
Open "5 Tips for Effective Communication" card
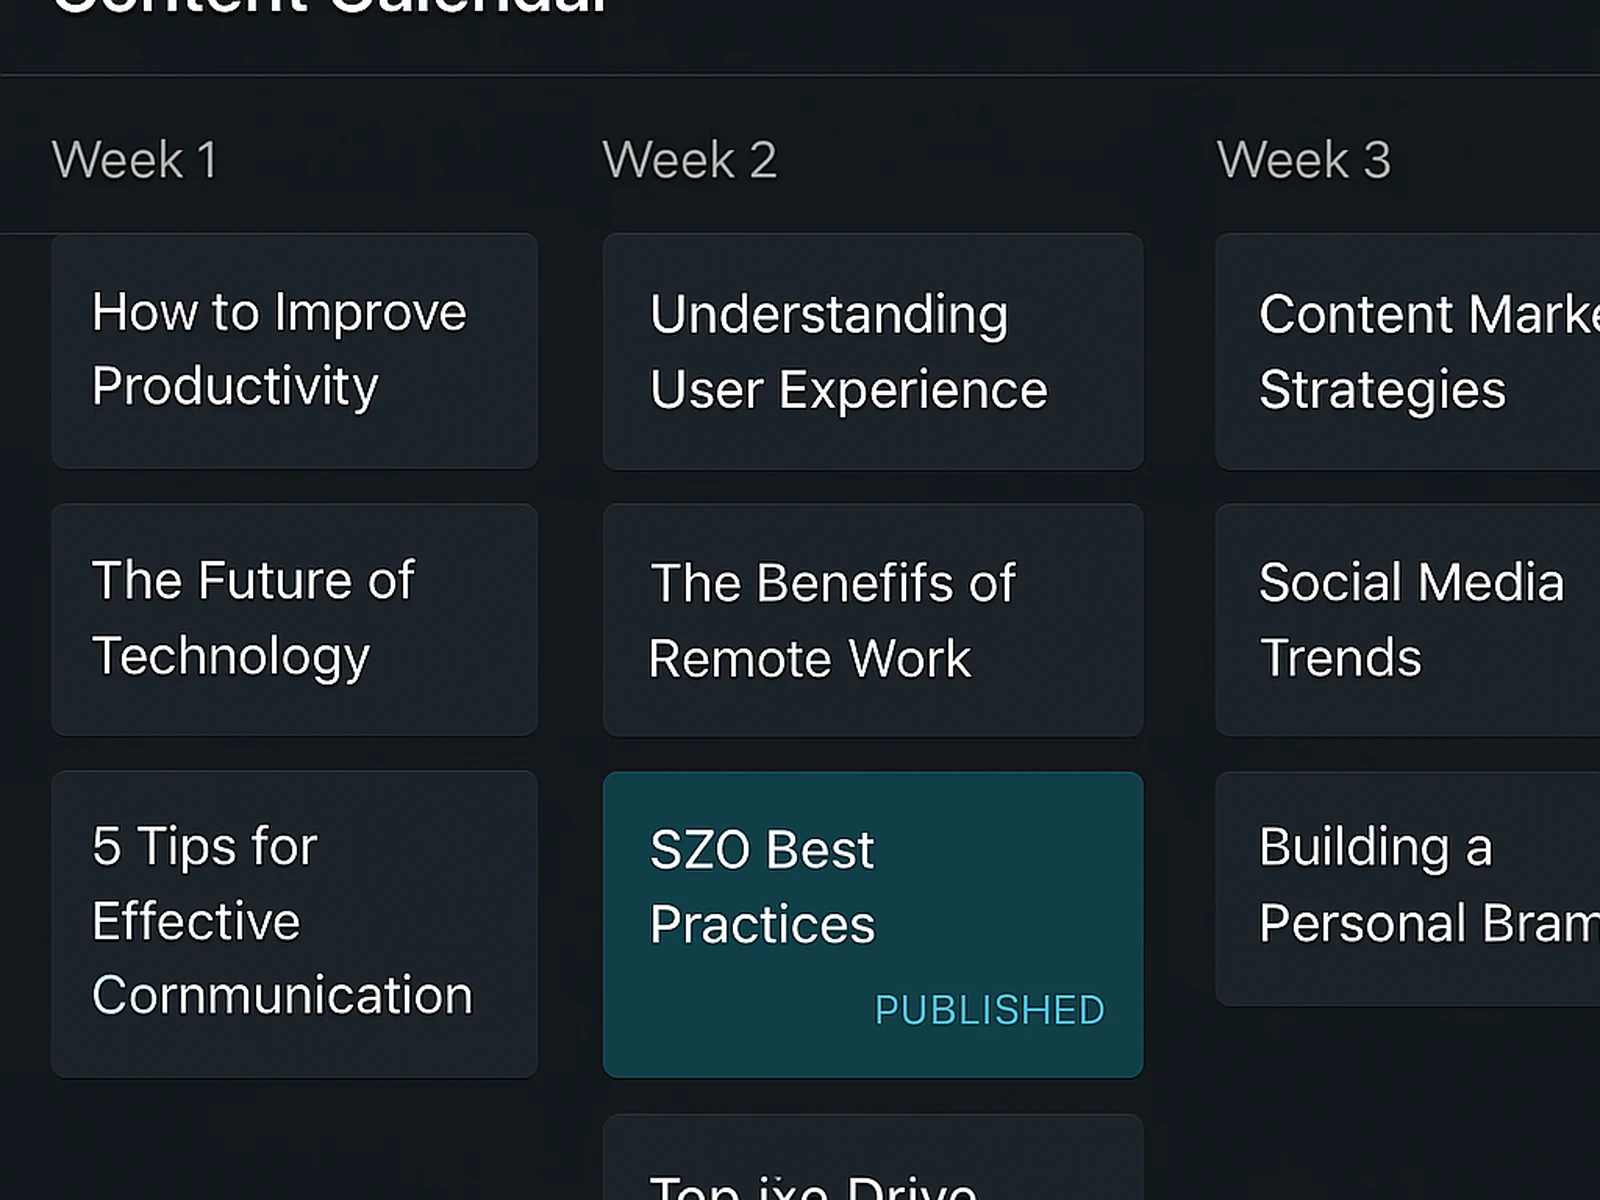click(294, 923)
